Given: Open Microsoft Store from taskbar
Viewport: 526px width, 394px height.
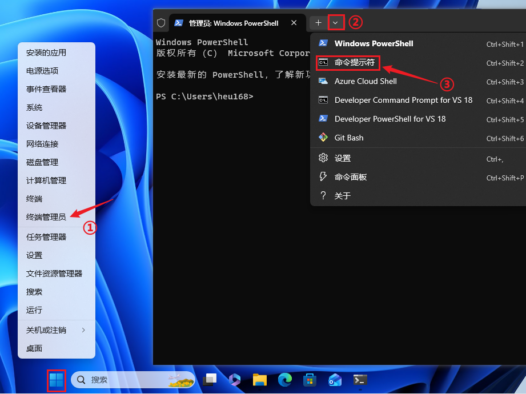Looking at the screenshot, I should coord(310,380).
